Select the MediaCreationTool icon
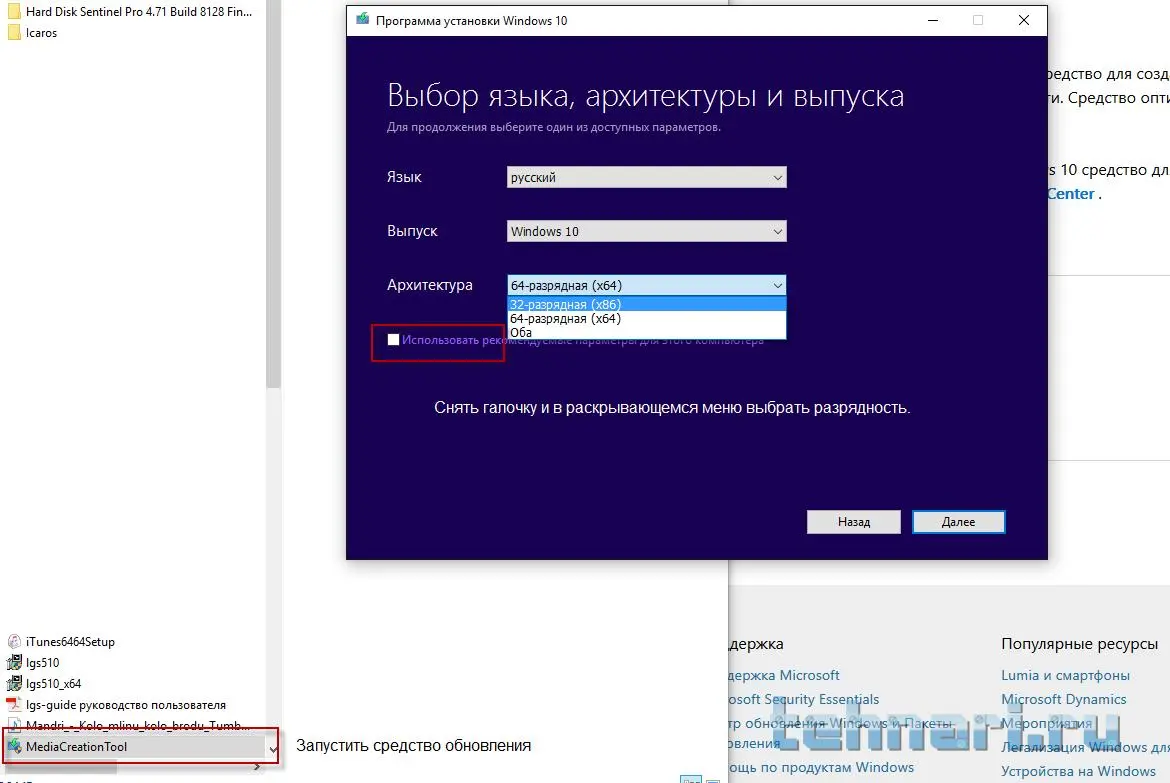The image size is (1170, 783). tap(14, 746)
